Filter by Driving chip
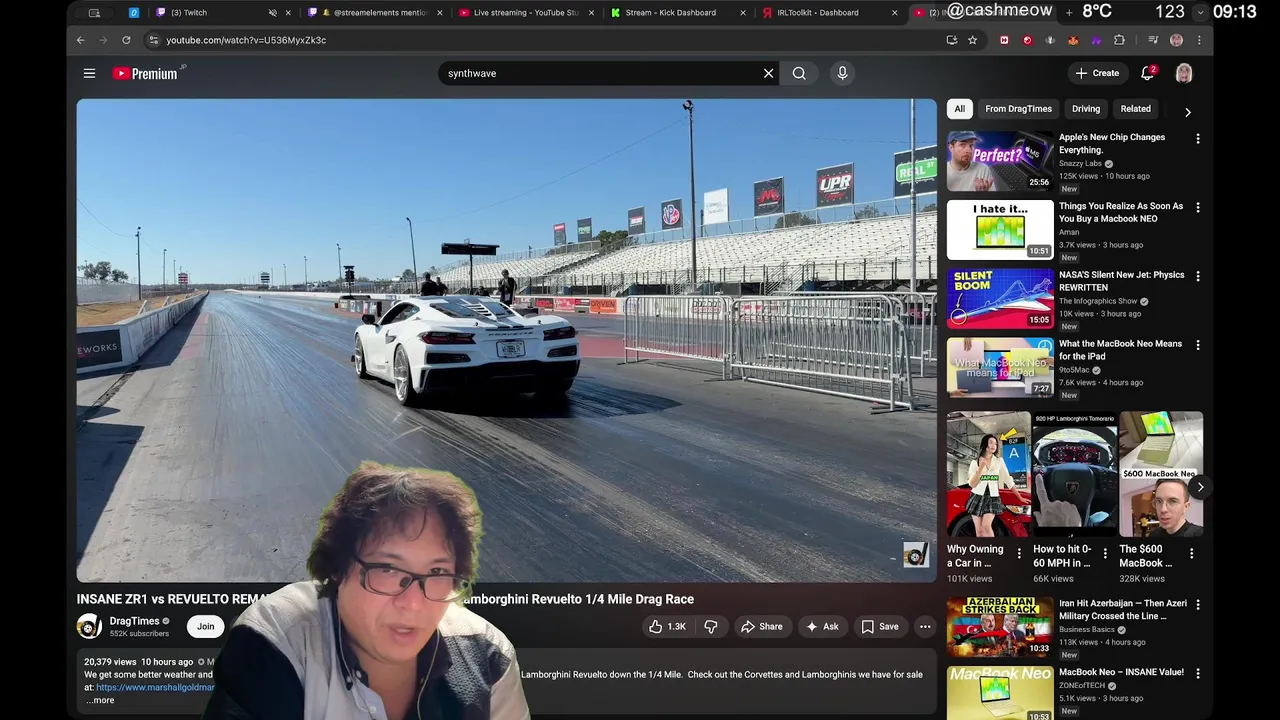The height and width of the screenshot is (720, 1280). (1086, 109)
